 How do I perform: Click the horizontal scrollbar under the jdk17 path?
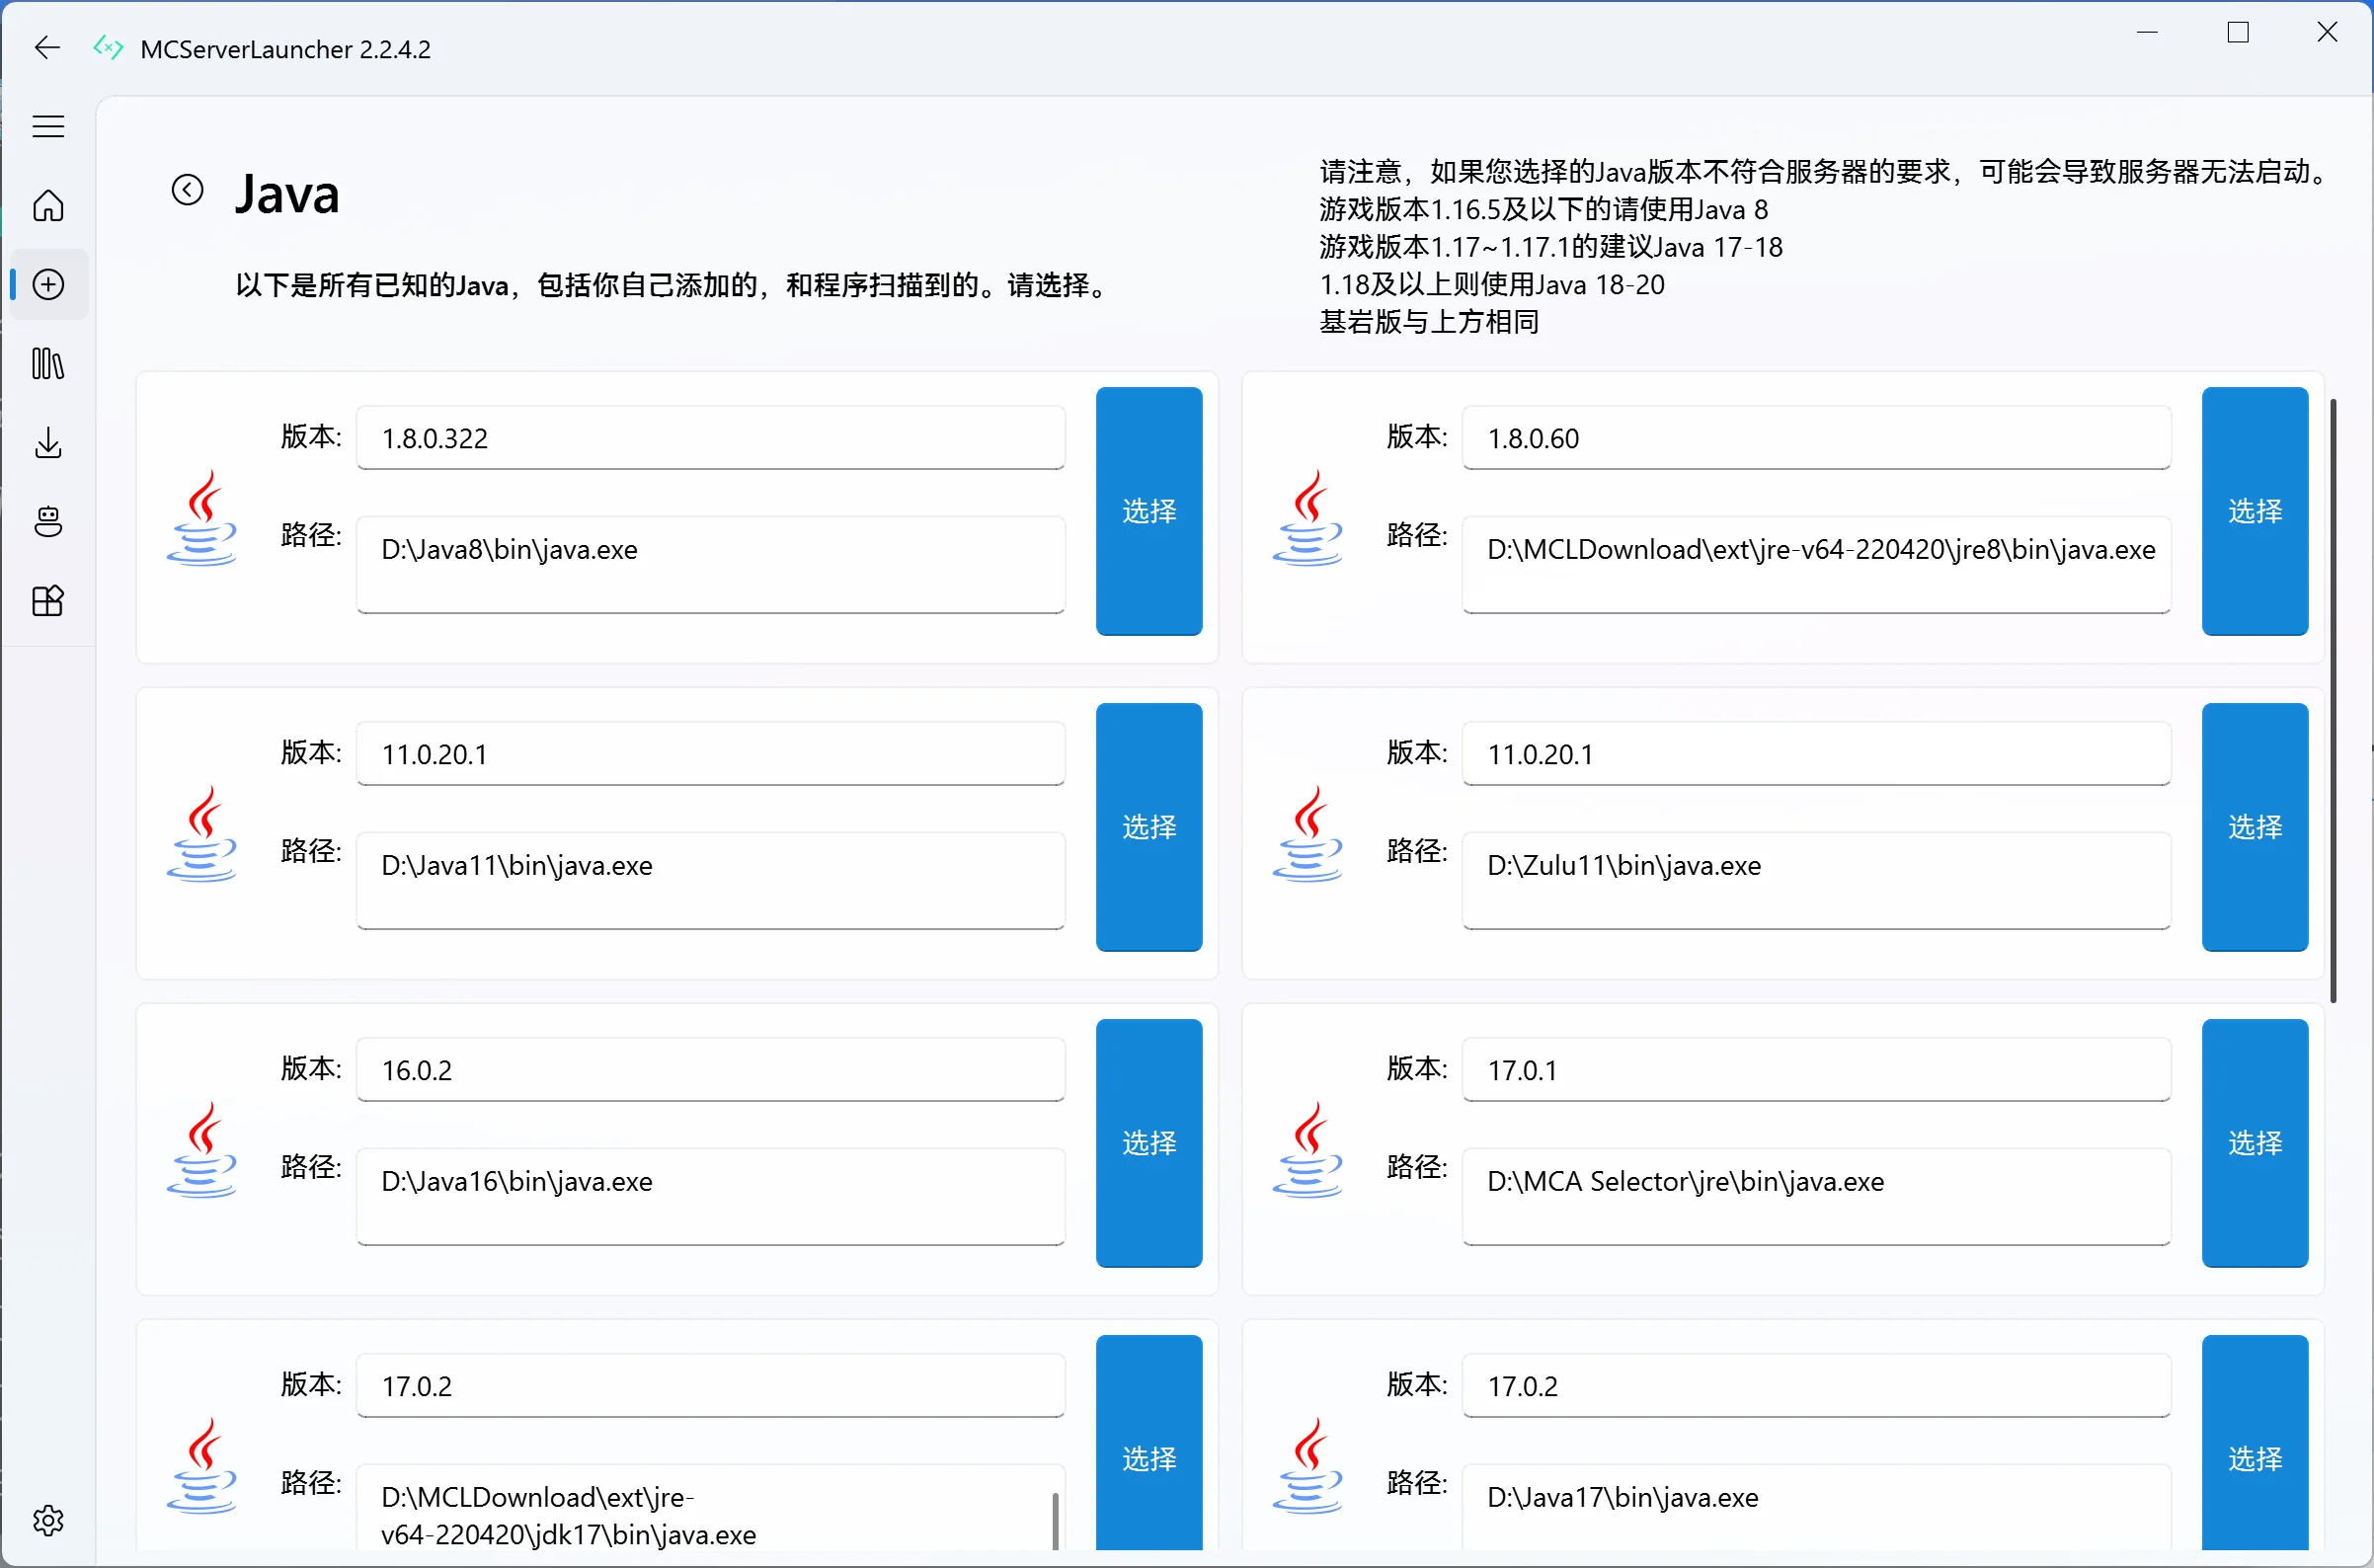[x=1056, y=1522]
